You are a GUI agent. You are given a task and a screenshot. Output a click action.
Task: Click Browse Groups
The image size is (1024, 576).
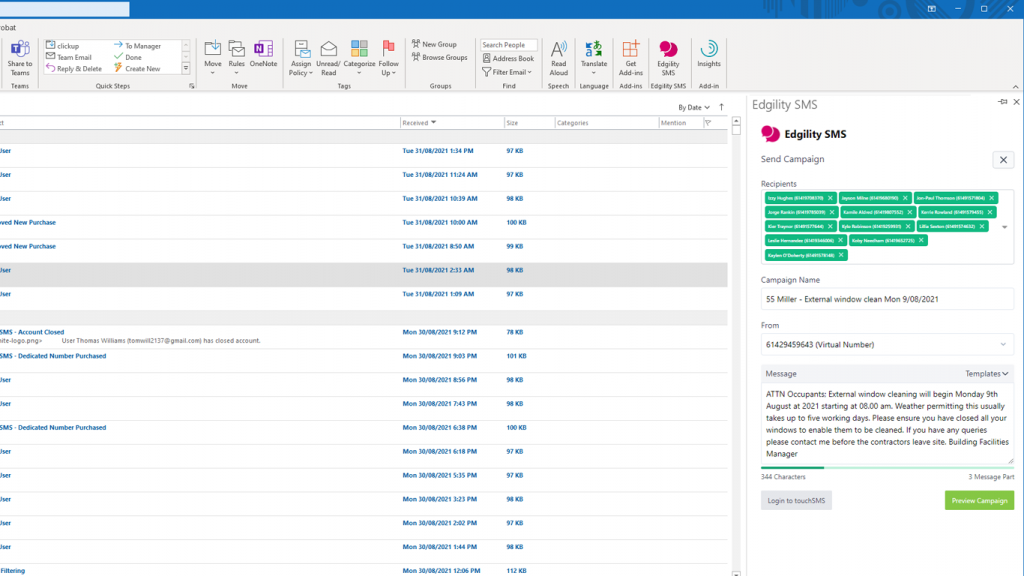coord(440,57)
